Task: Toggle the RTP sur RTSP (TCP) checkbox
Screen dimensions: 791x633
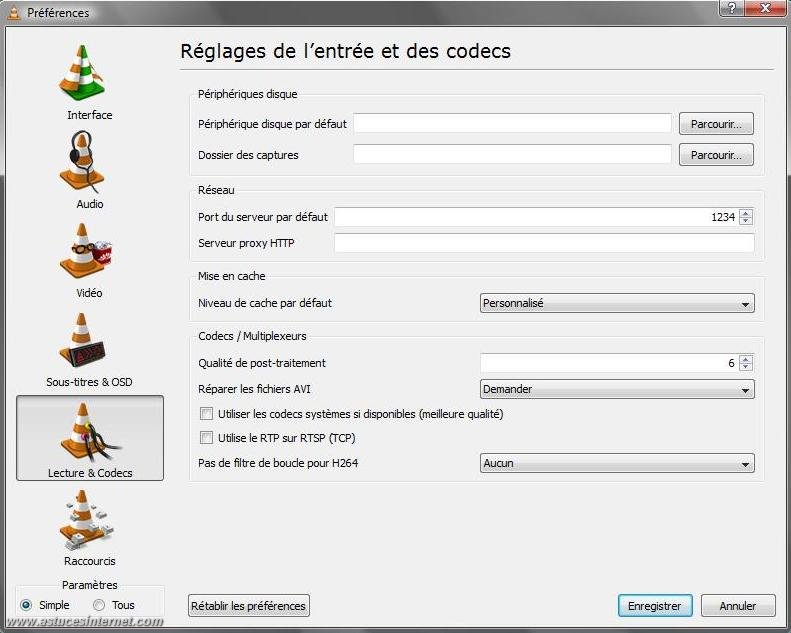Action: [x=207, y=438]
